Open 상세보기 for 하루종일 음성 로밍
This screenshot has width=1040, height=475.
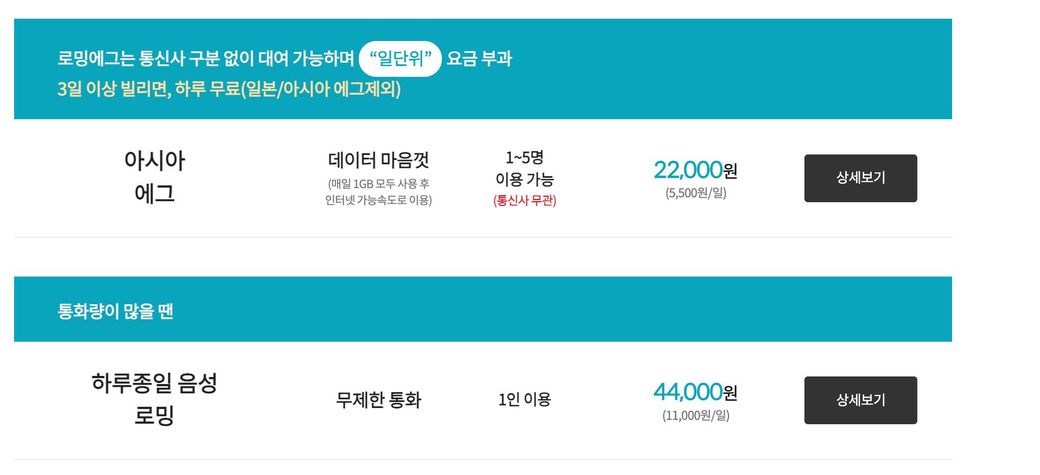point(860,400)
